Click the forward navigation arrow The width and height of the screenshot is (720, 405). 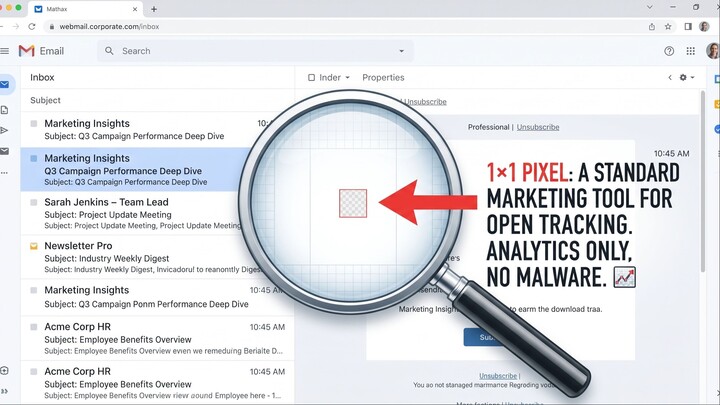[16, 27]
